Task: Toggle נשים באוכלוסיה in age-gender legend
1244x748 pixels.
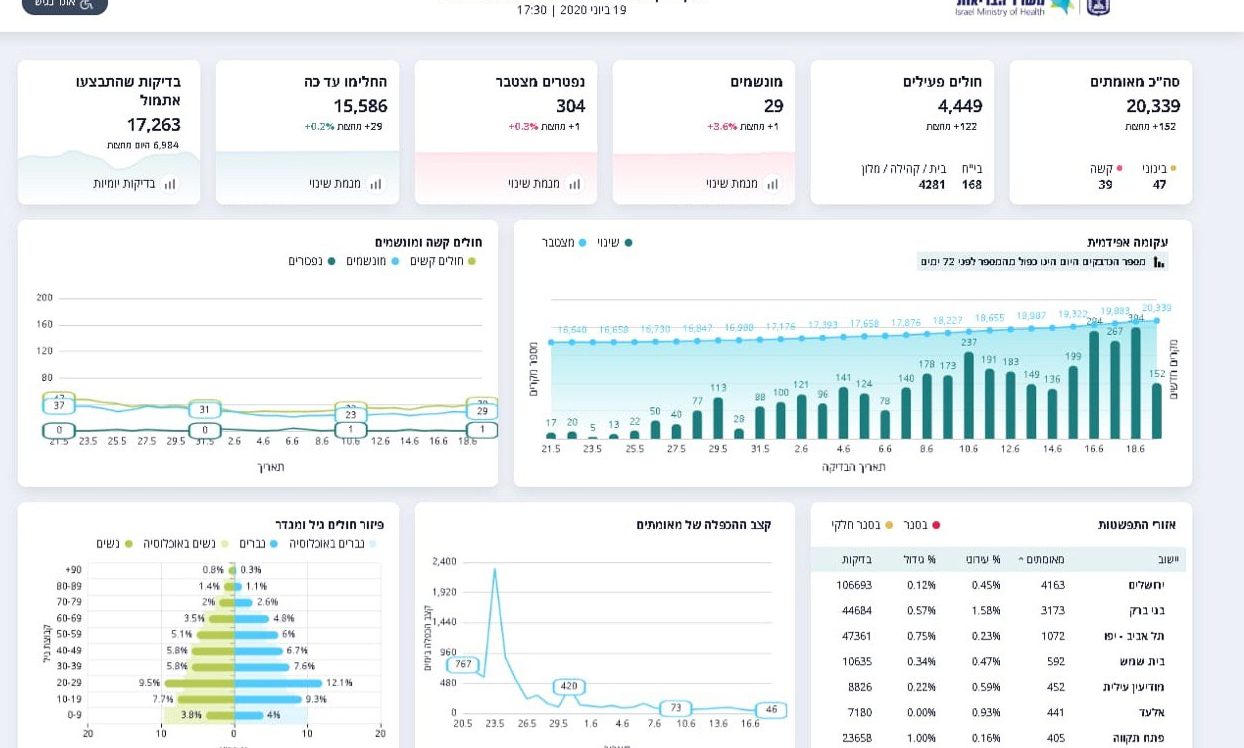Action: click(x=184, y=544)
